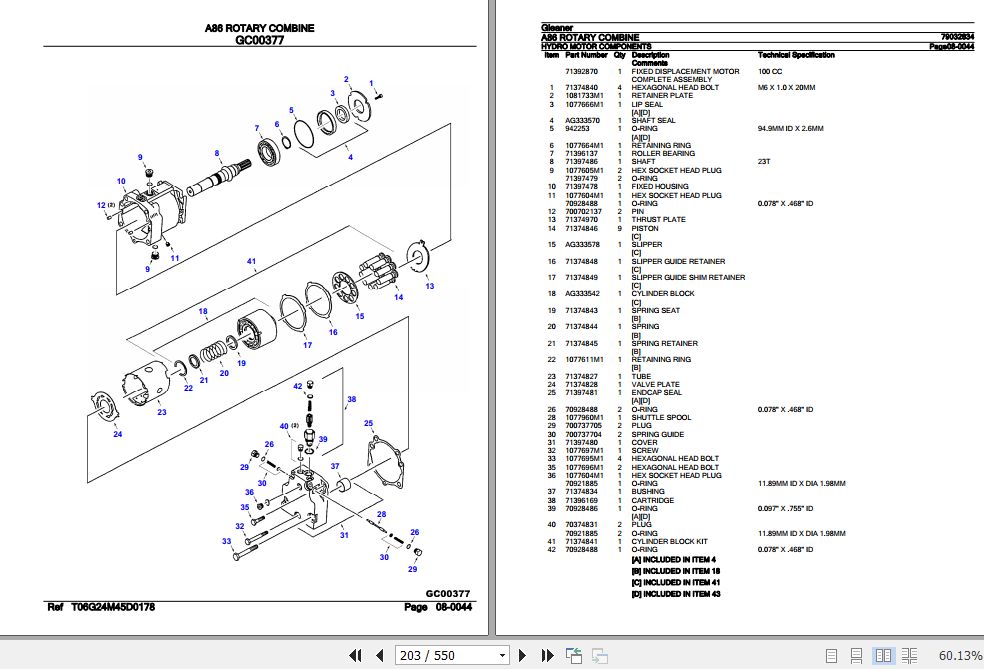The height and width of the screenshot is (669, 984).
Task: Select the continuous scrolling view icon
Action: pyautogui.click(x=855, y=655)
